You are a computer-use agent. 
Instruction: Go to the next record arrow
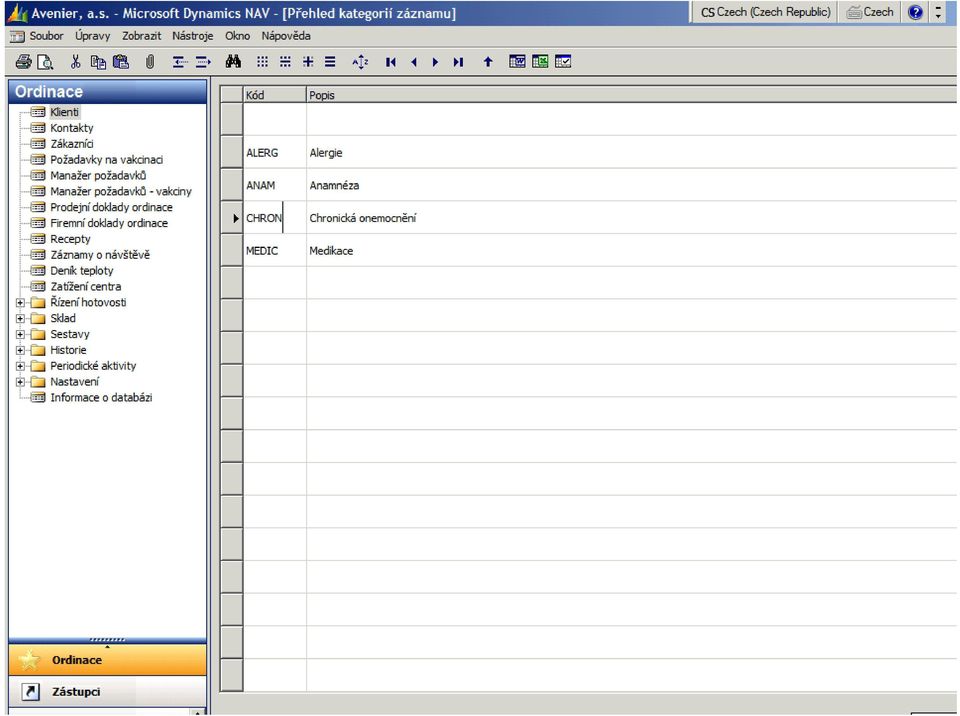(x=435, y=62)
